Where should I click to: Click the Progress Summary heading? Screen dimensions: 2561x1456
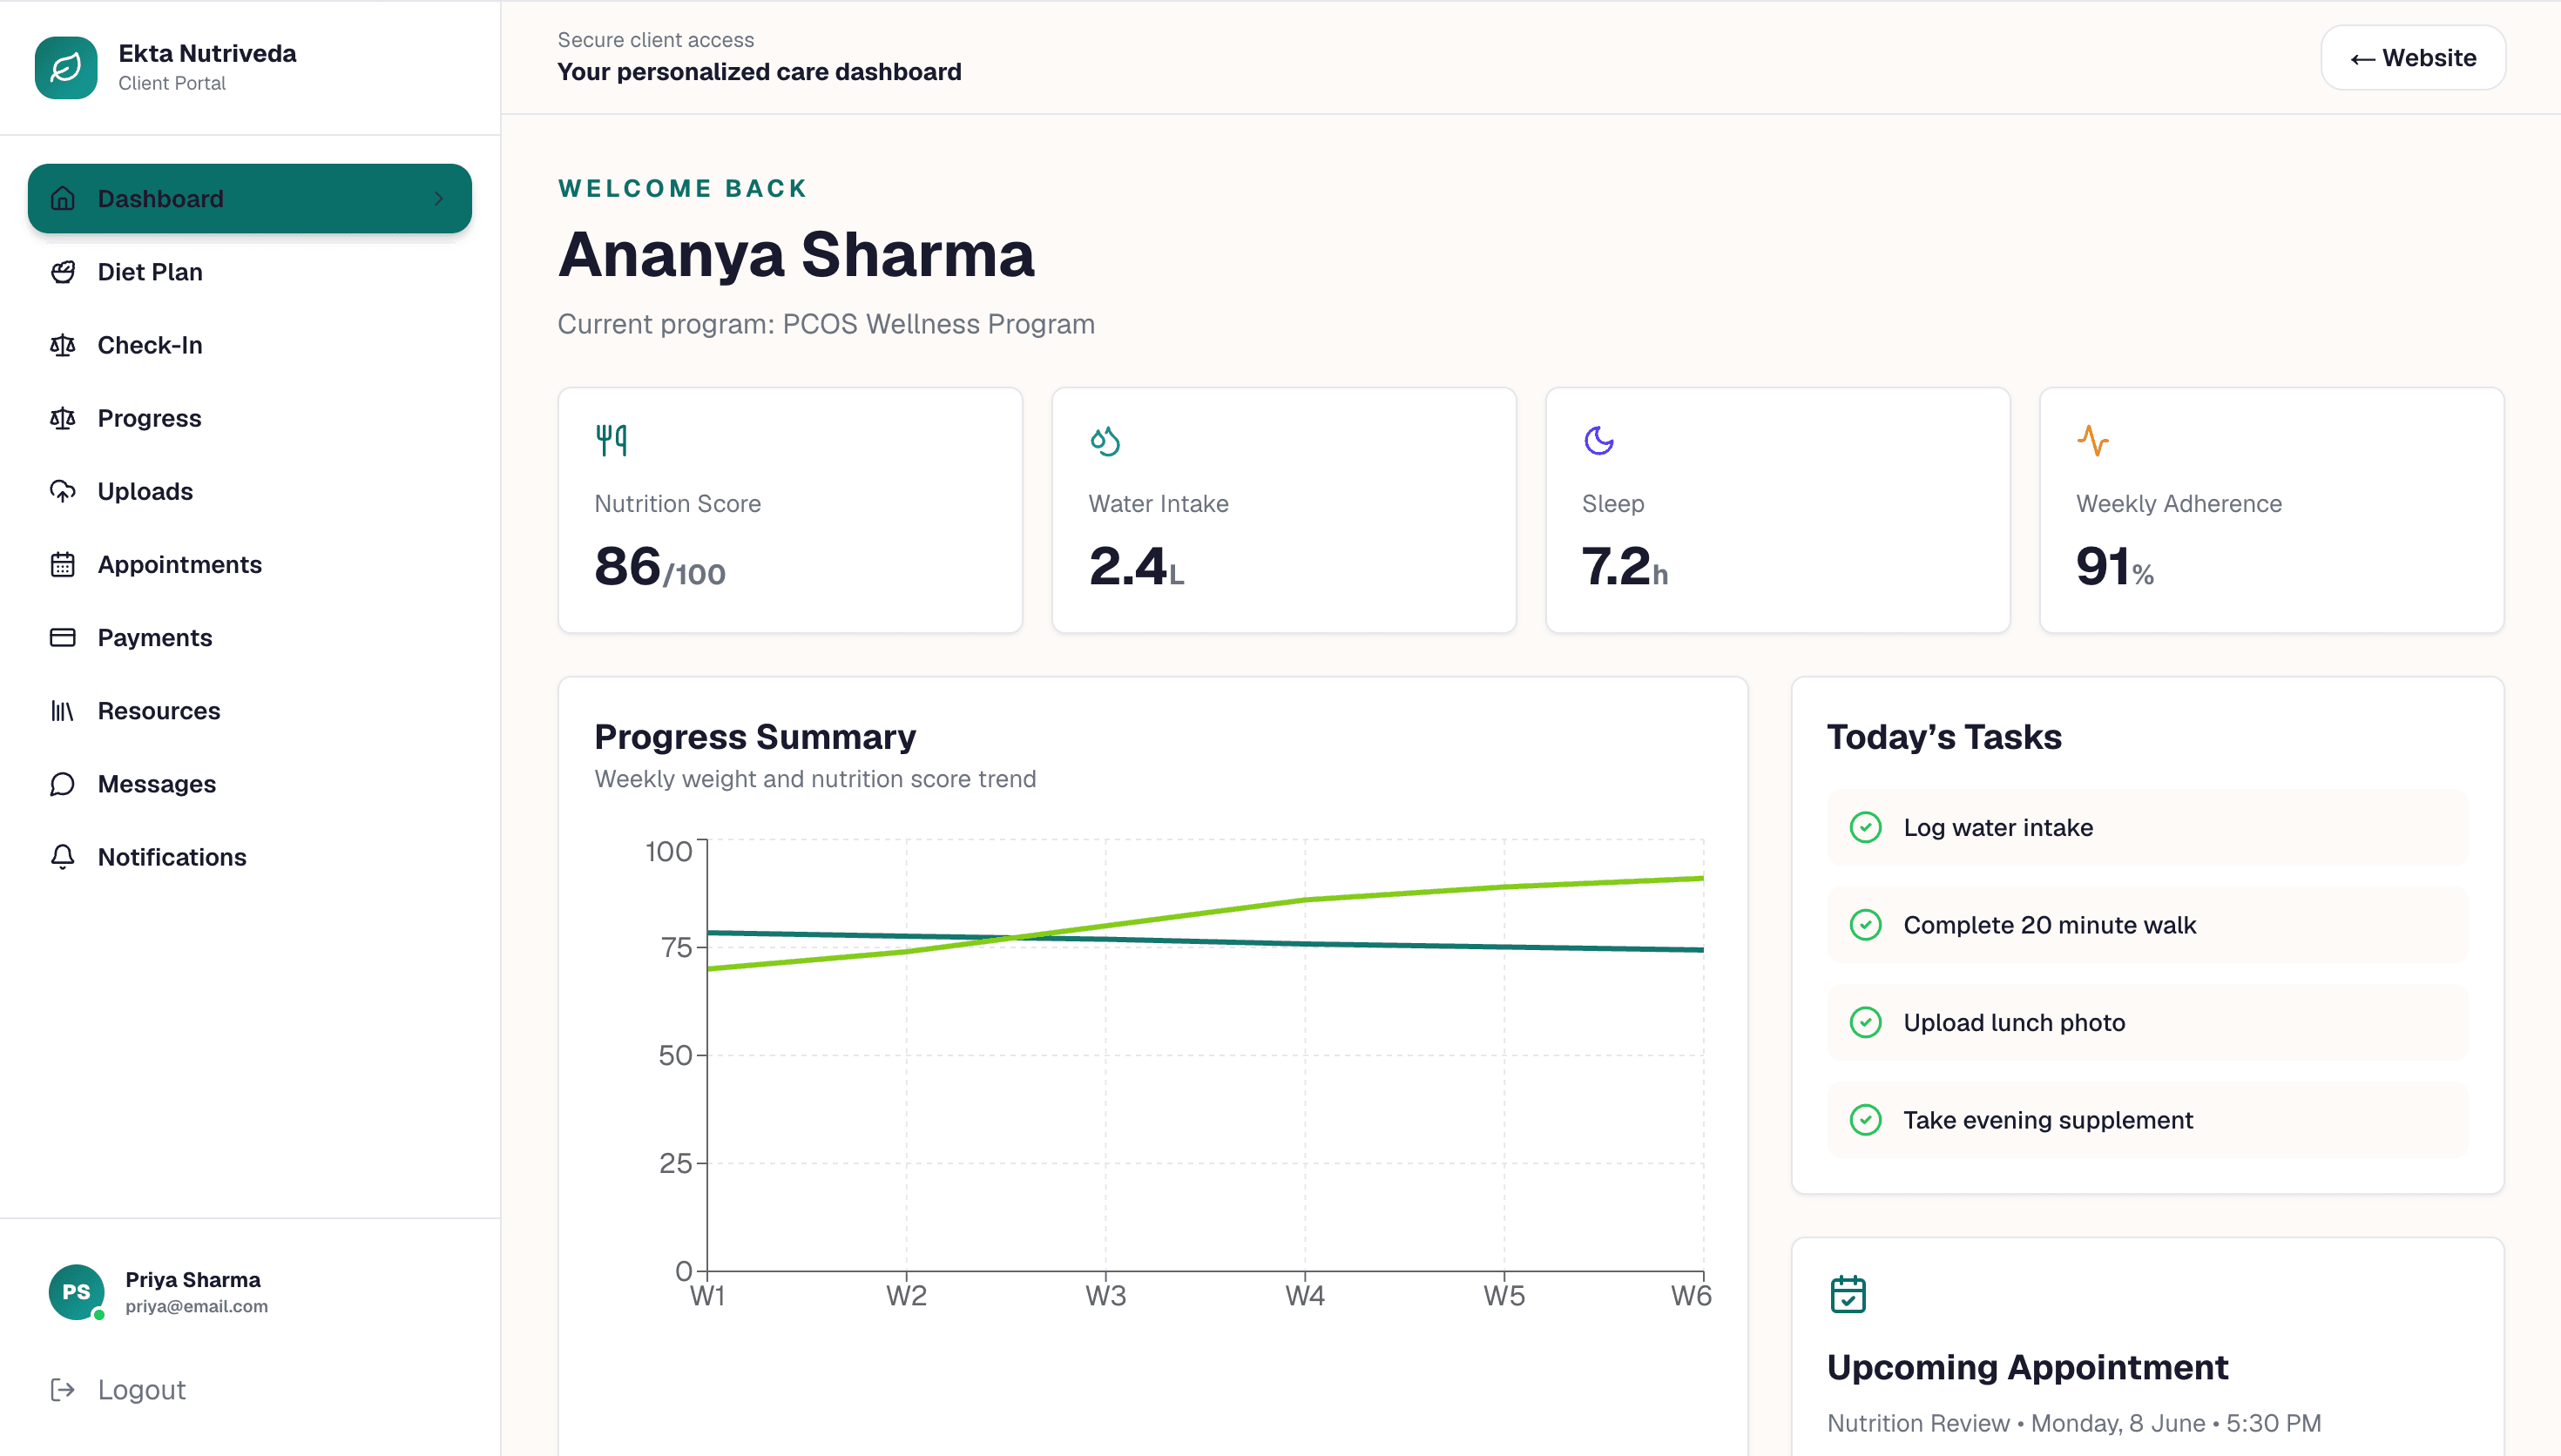coord(755,737)
